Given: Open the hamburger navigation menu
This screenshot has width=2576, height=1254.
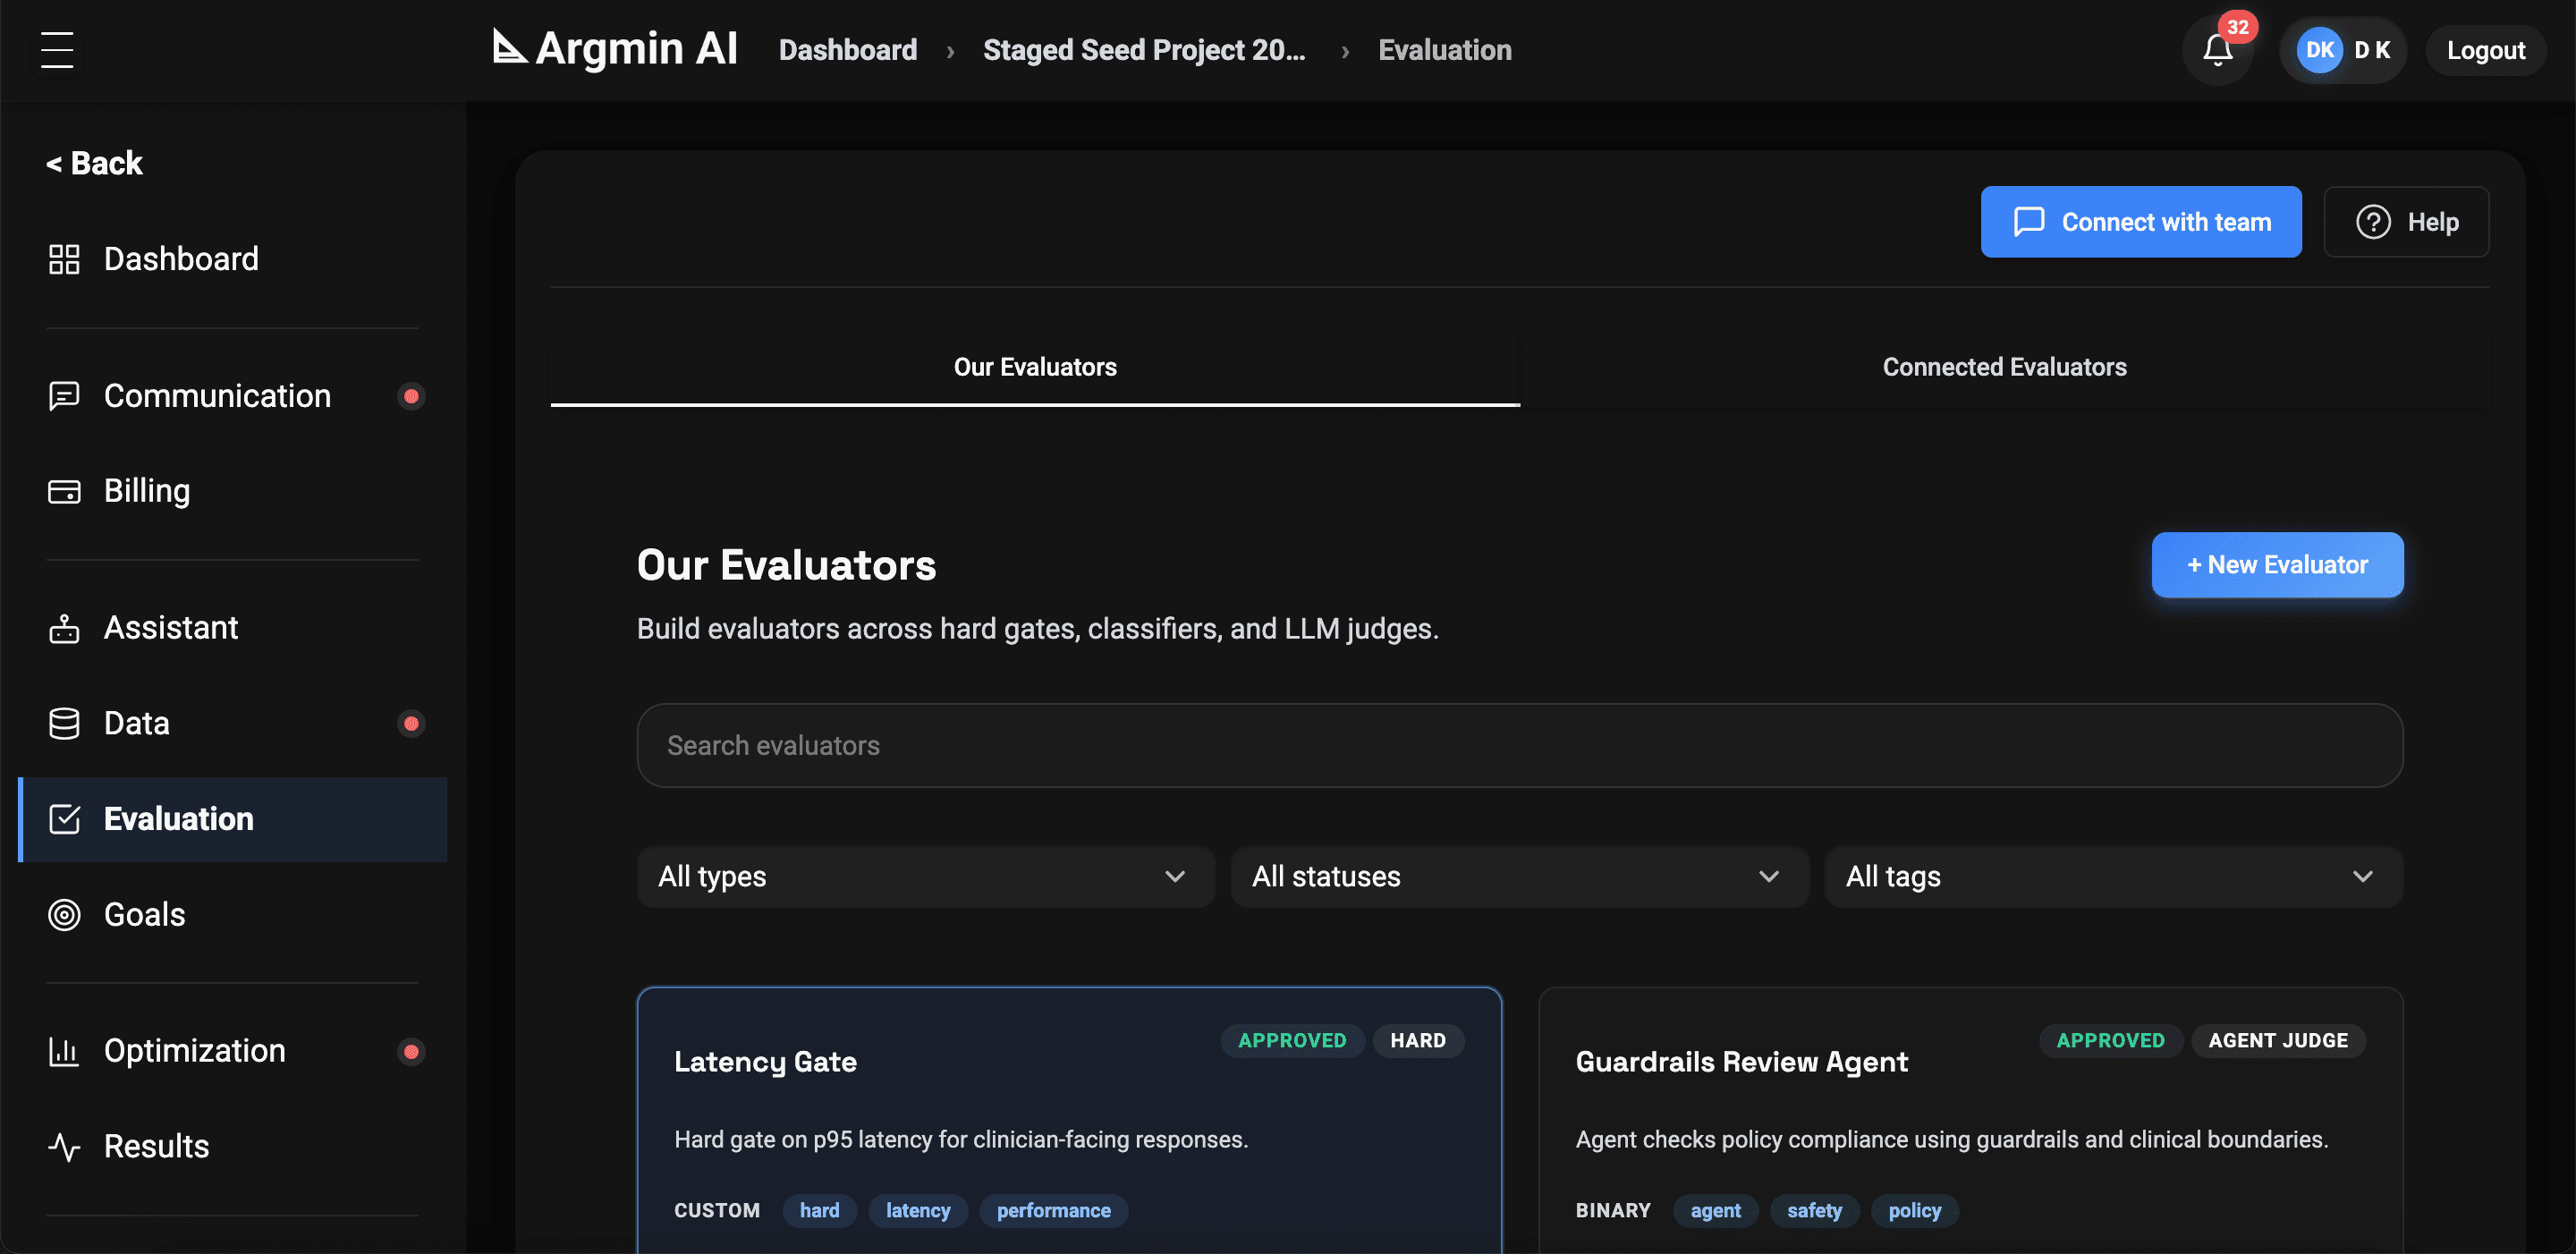Looking at the screenshot, I should click(57, 49).
